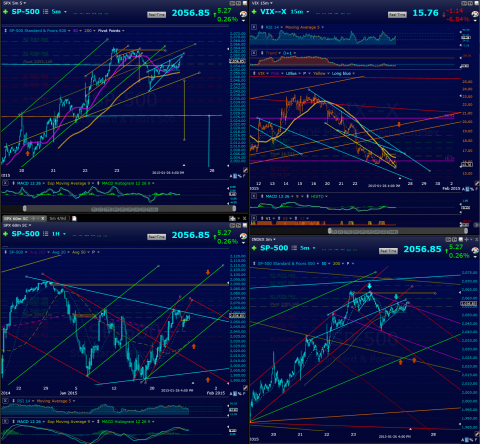Close MACD pane in VIX 15m chart with its box

254,196
